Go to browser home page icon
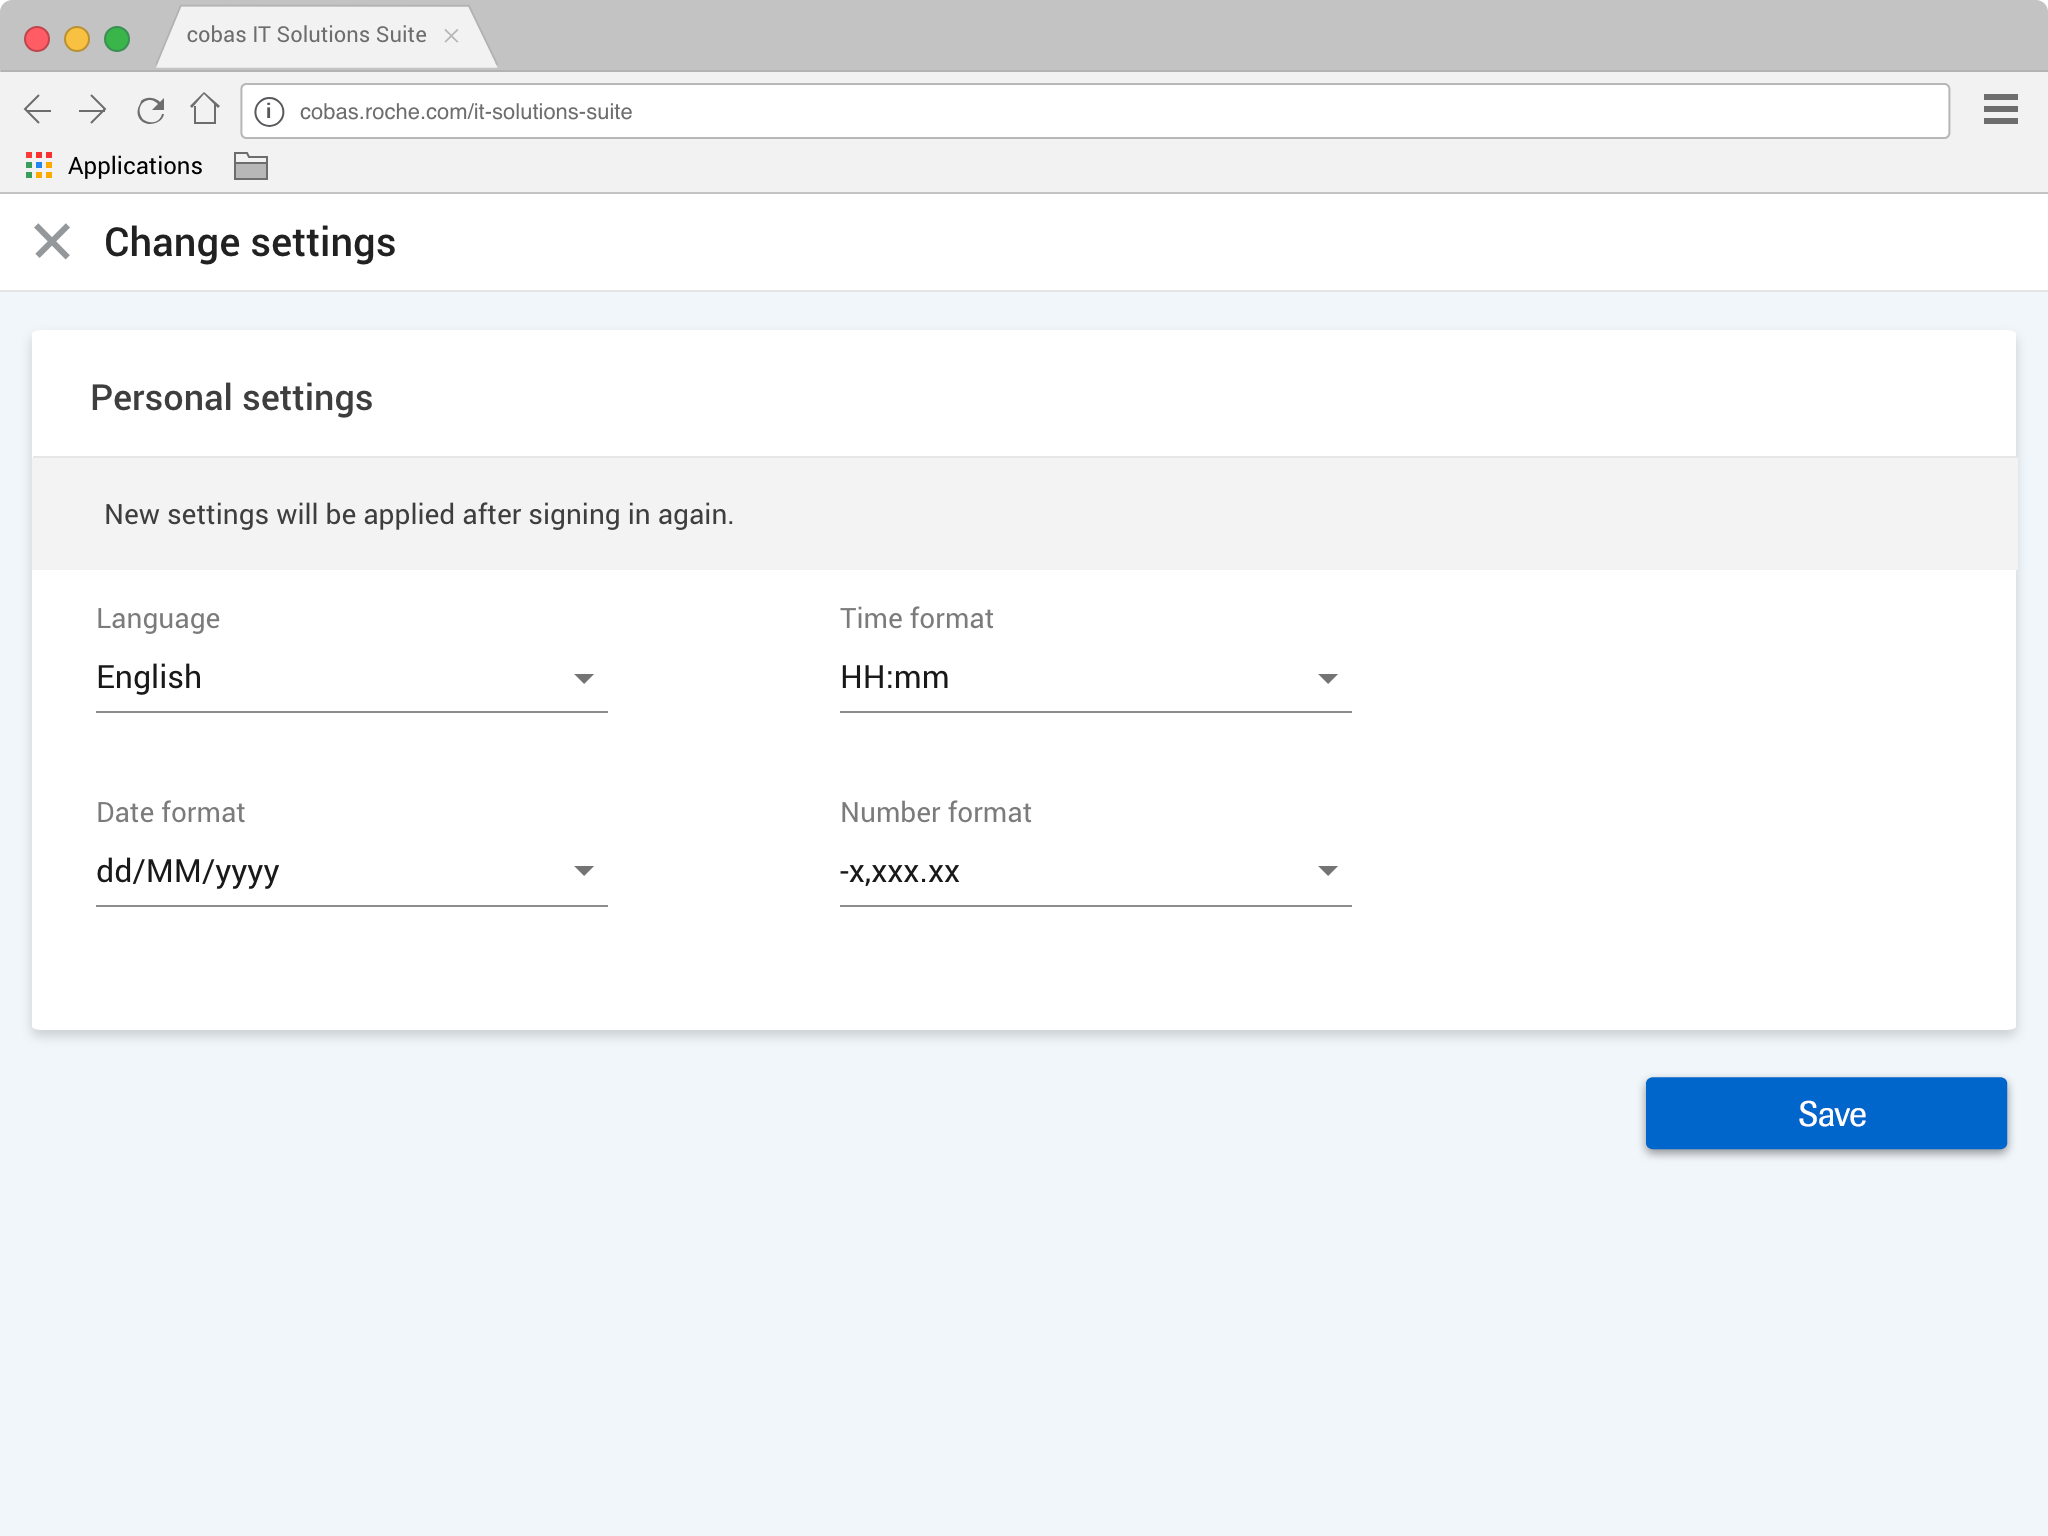2048x1536 pixels. (205, 109)
